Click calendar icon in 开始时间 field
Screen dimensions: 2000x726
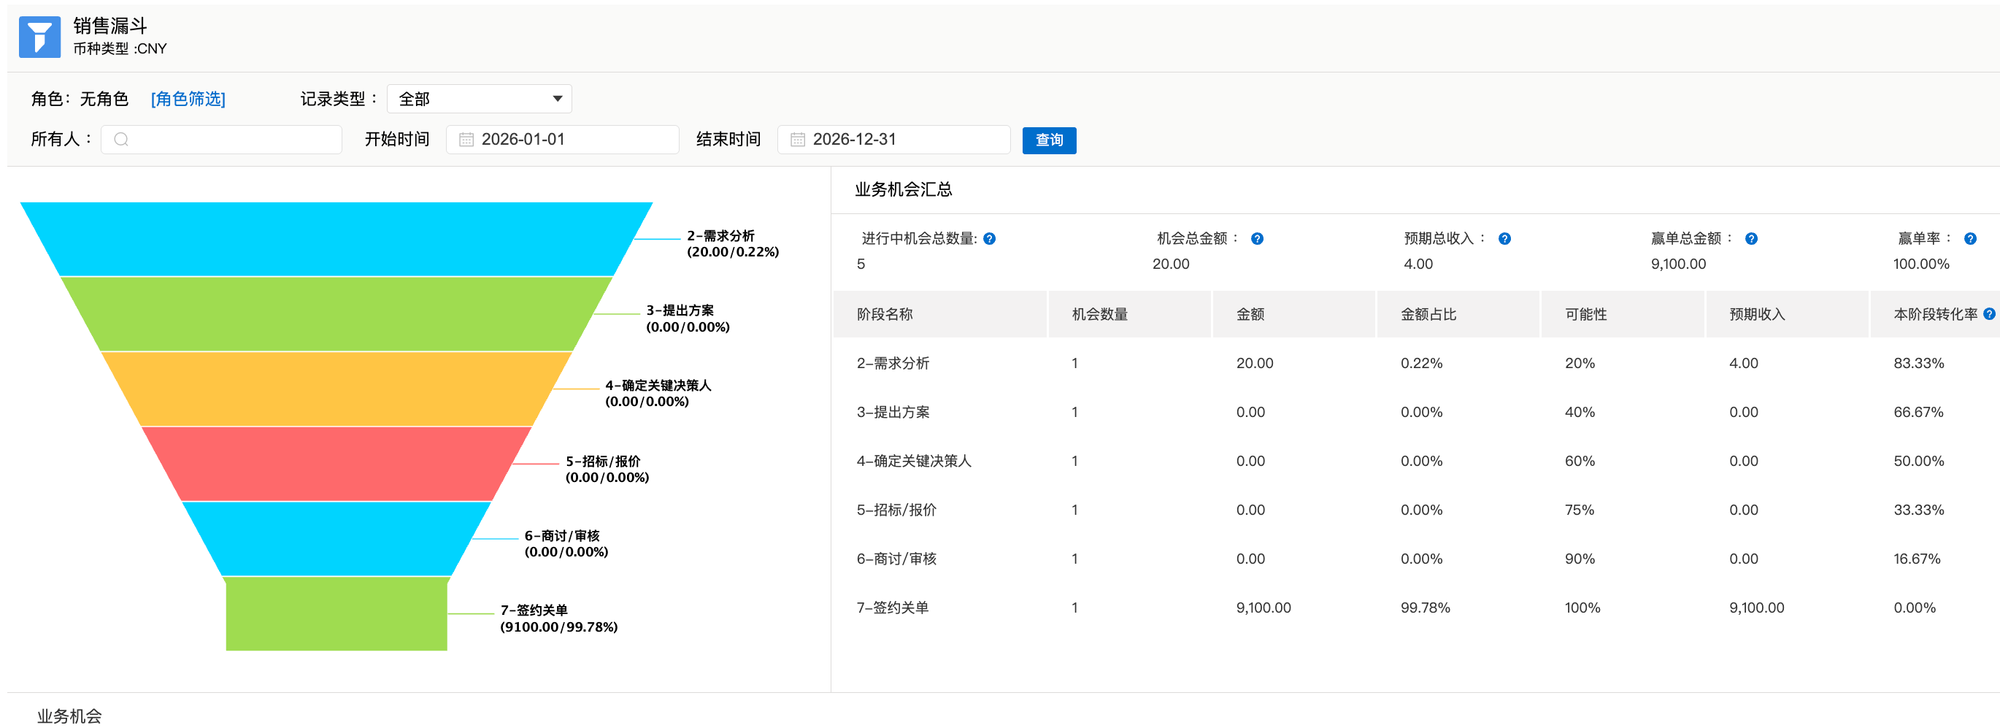pos(466,140)
